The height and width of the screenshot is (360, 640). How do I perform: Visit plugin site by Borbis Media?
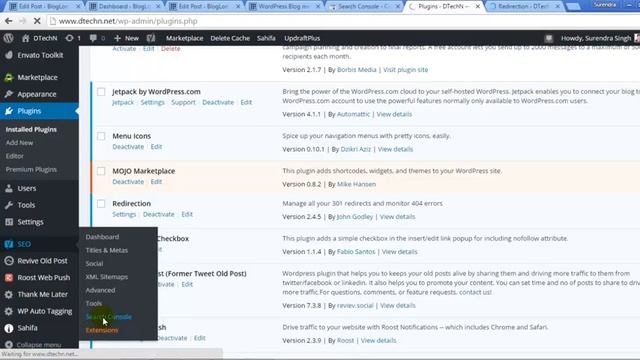click(405, 70)
